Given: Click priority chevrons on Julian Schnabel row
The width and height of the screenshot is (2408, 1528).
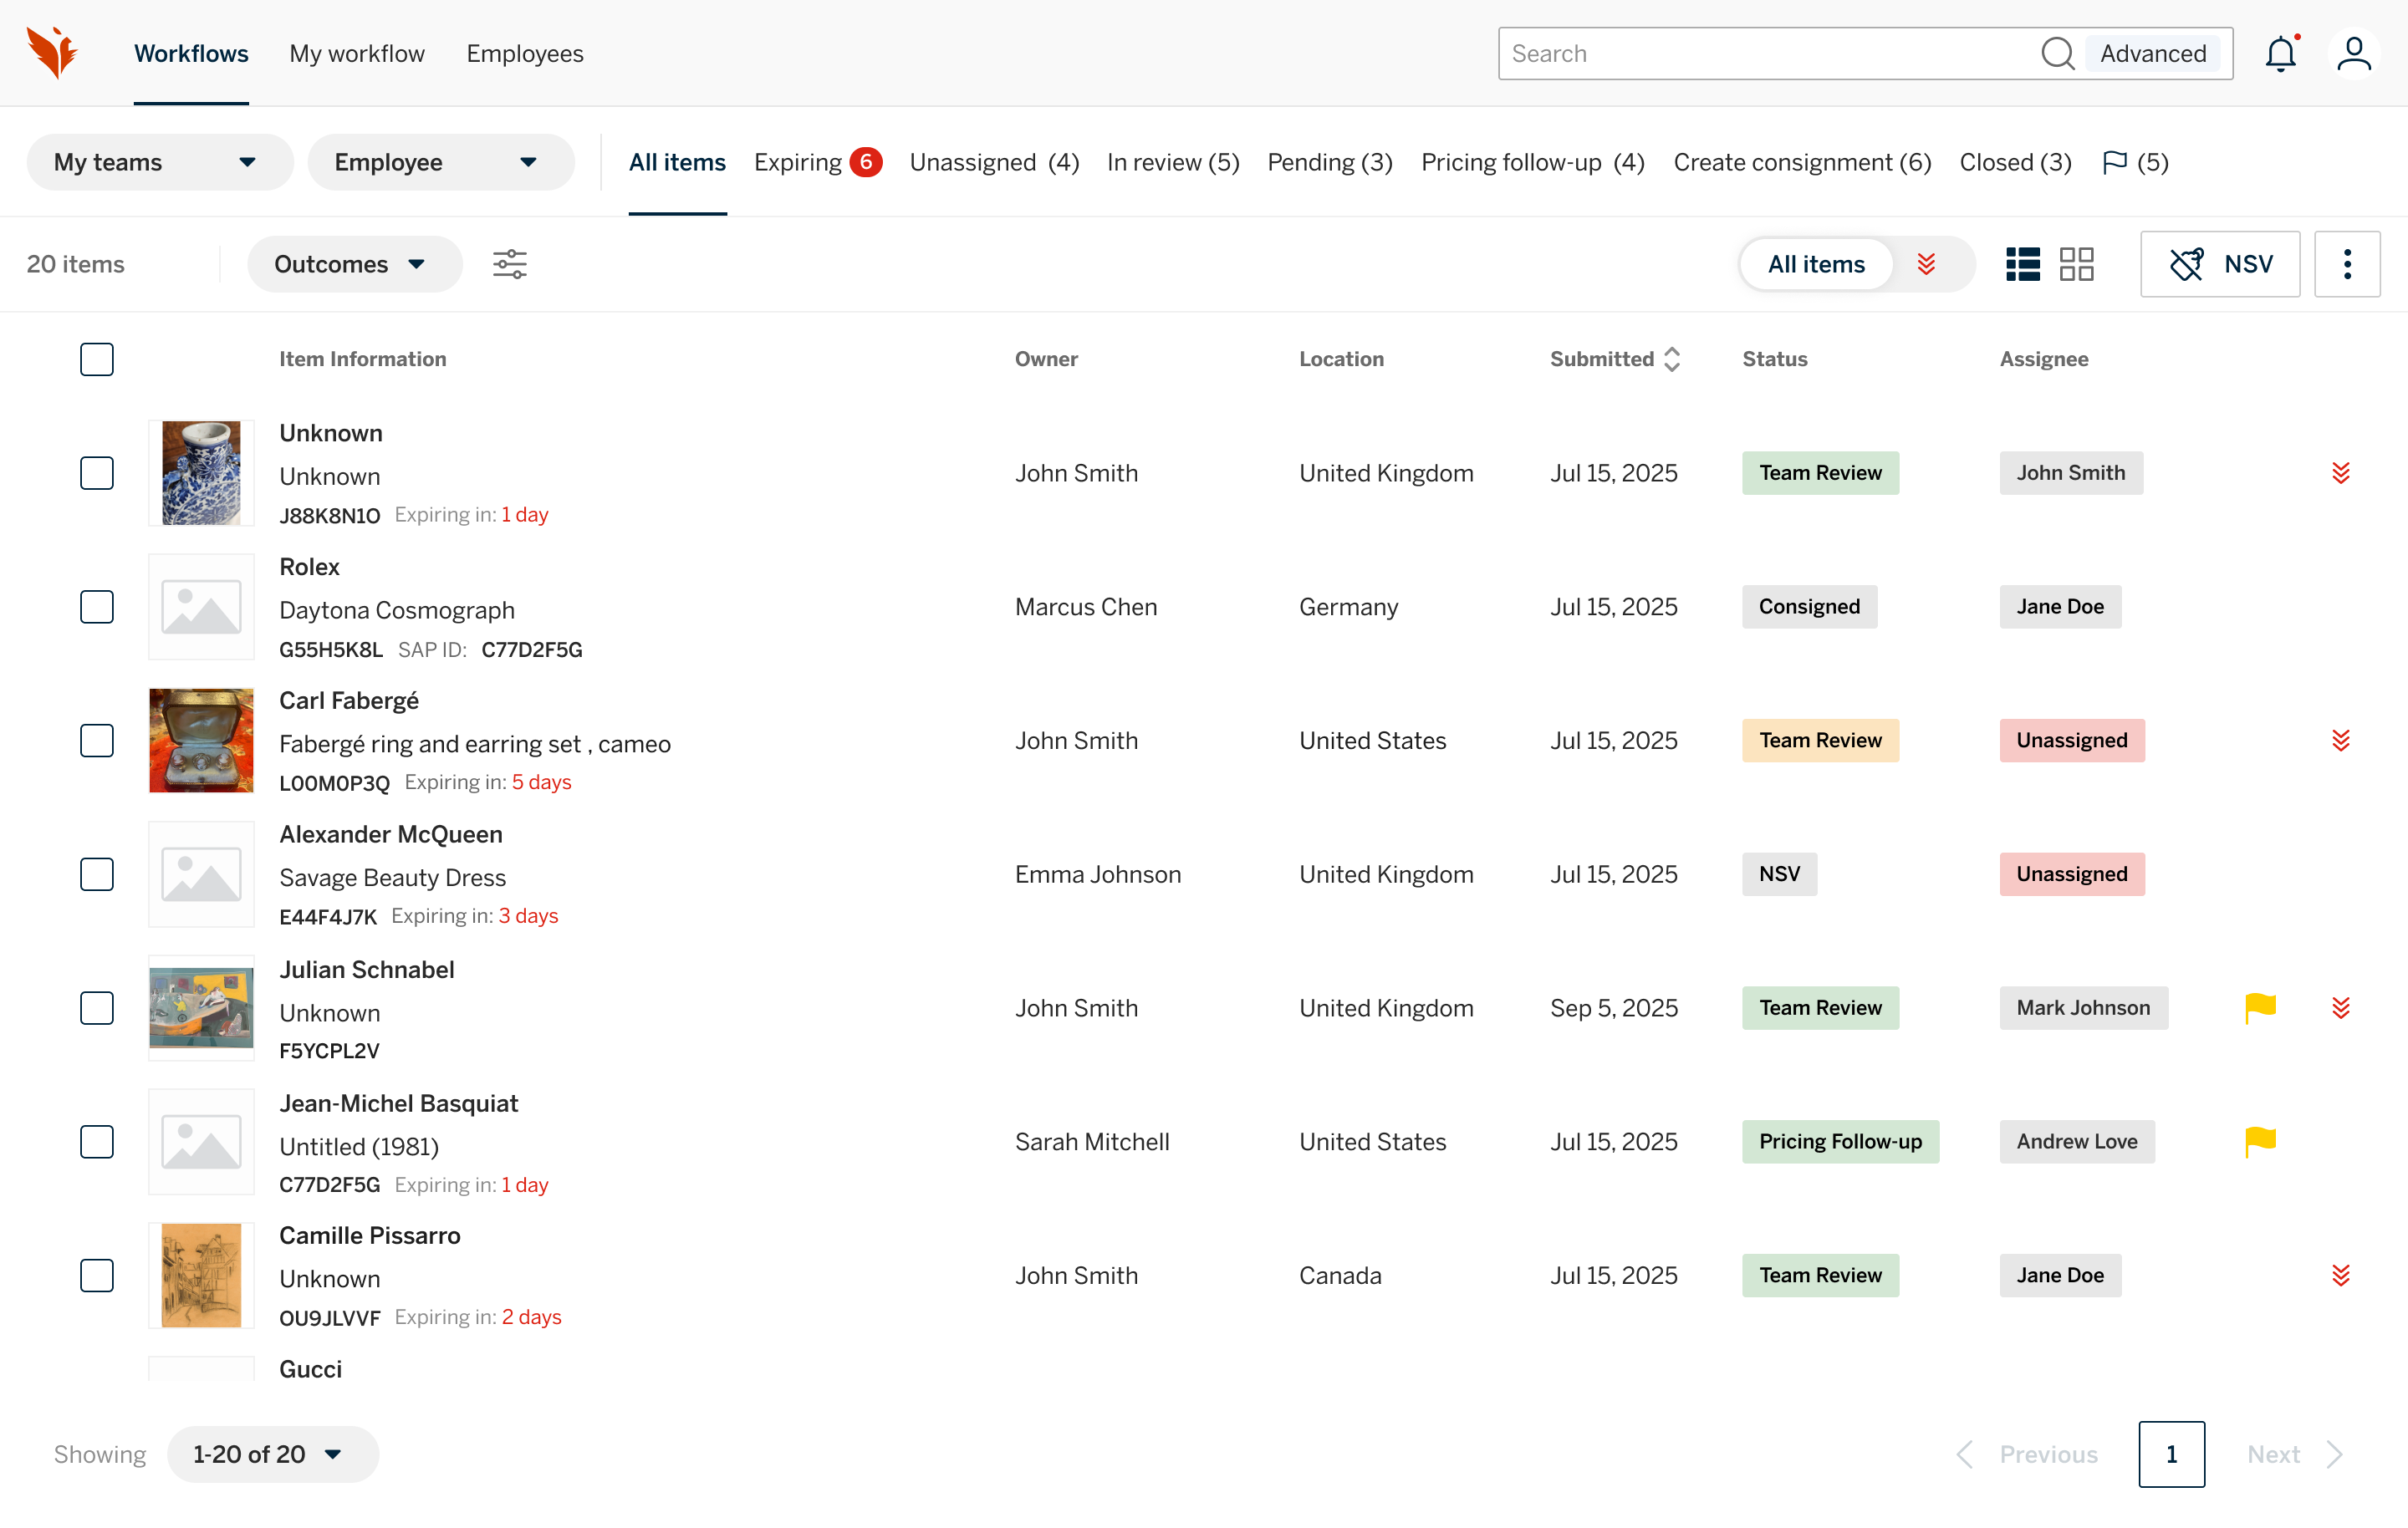Looking at the screenshot, I should pyautogui.click(x=2341, y=1008).
